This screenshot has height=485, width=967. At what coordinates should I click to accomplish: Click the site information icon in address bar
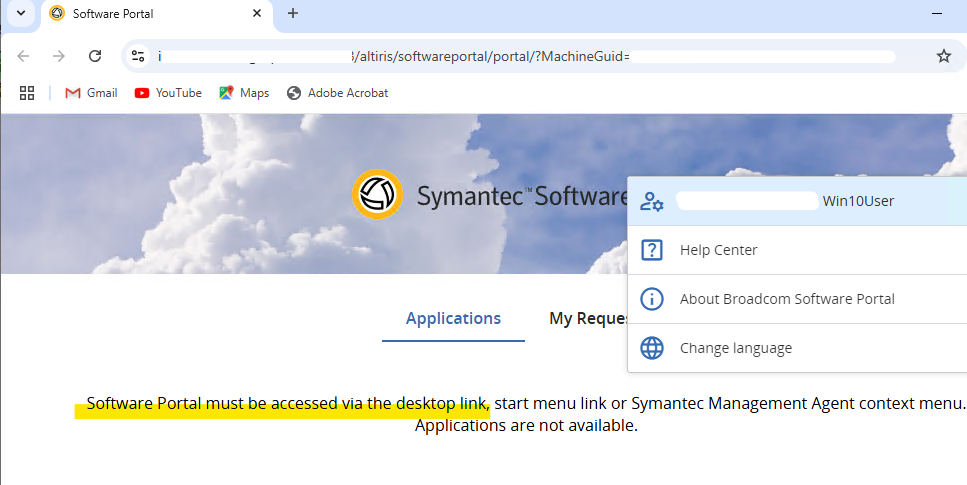(139, 56)
